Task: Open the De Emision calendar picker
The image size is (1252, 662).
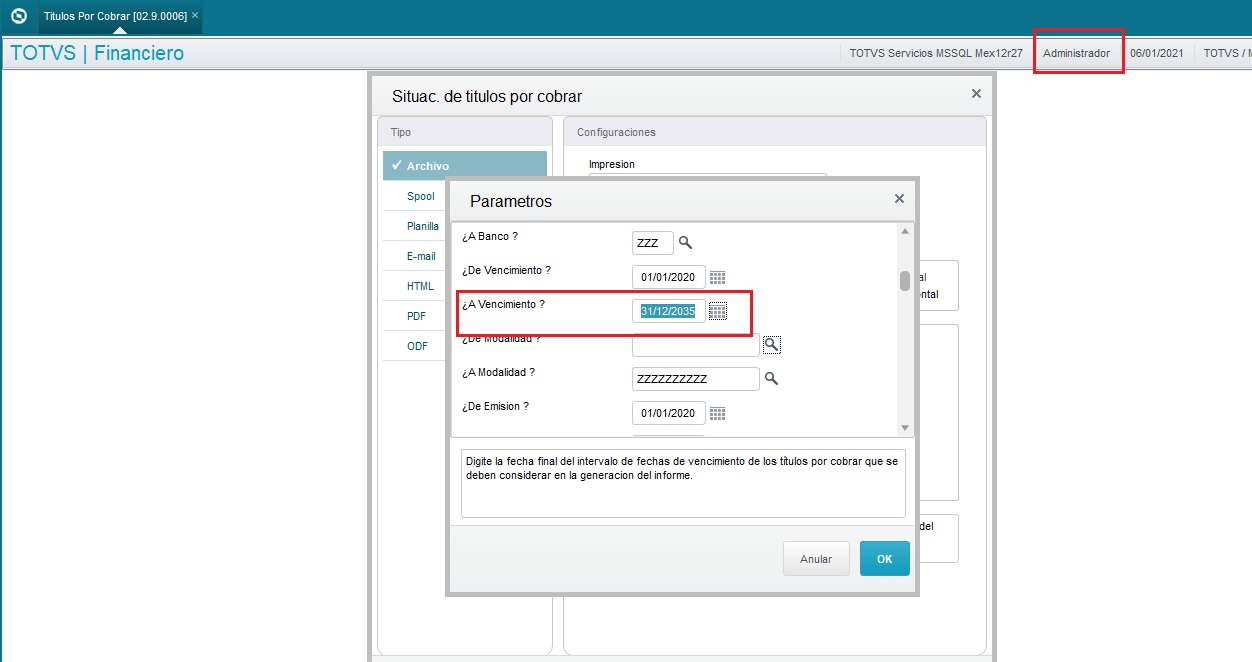Action: [x=717, y=413]
